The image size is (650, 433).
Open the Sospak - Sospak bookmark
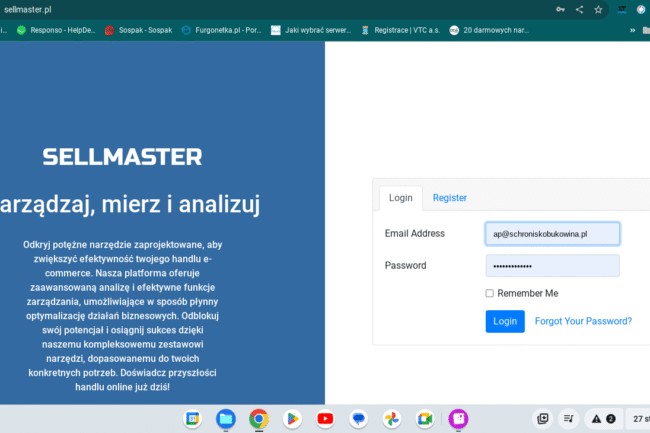[138, 30]
